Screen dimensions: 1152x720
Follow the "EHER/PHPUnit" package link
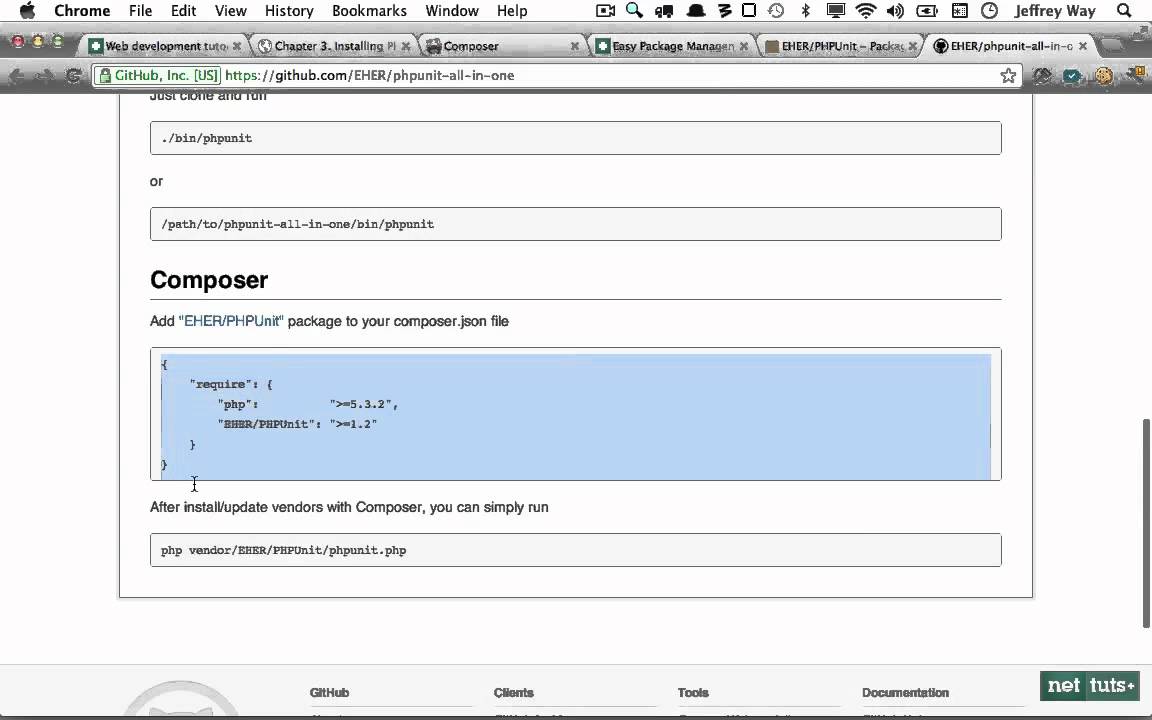pos(231,321)
